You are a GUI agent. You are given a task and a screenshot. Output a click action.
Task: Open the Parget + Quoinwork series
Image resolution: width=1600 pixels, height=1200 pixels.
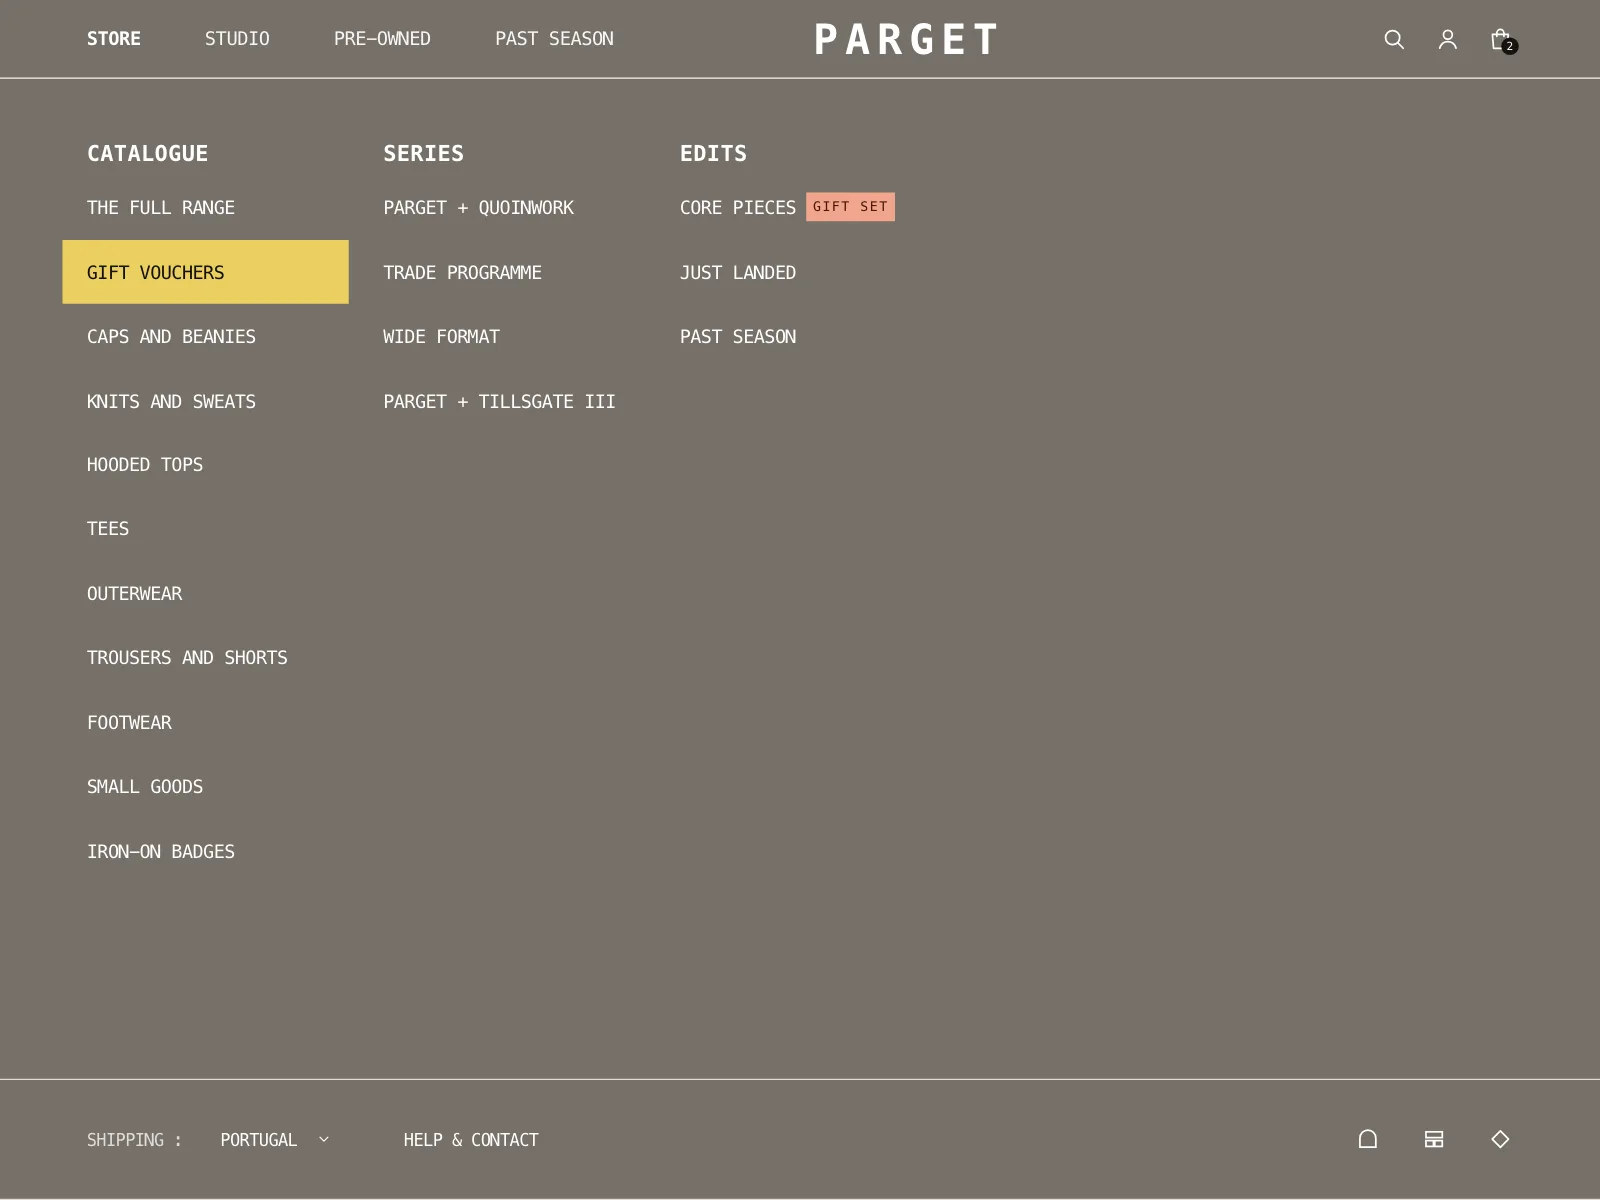pyautogui.click(x=479, y=208)
